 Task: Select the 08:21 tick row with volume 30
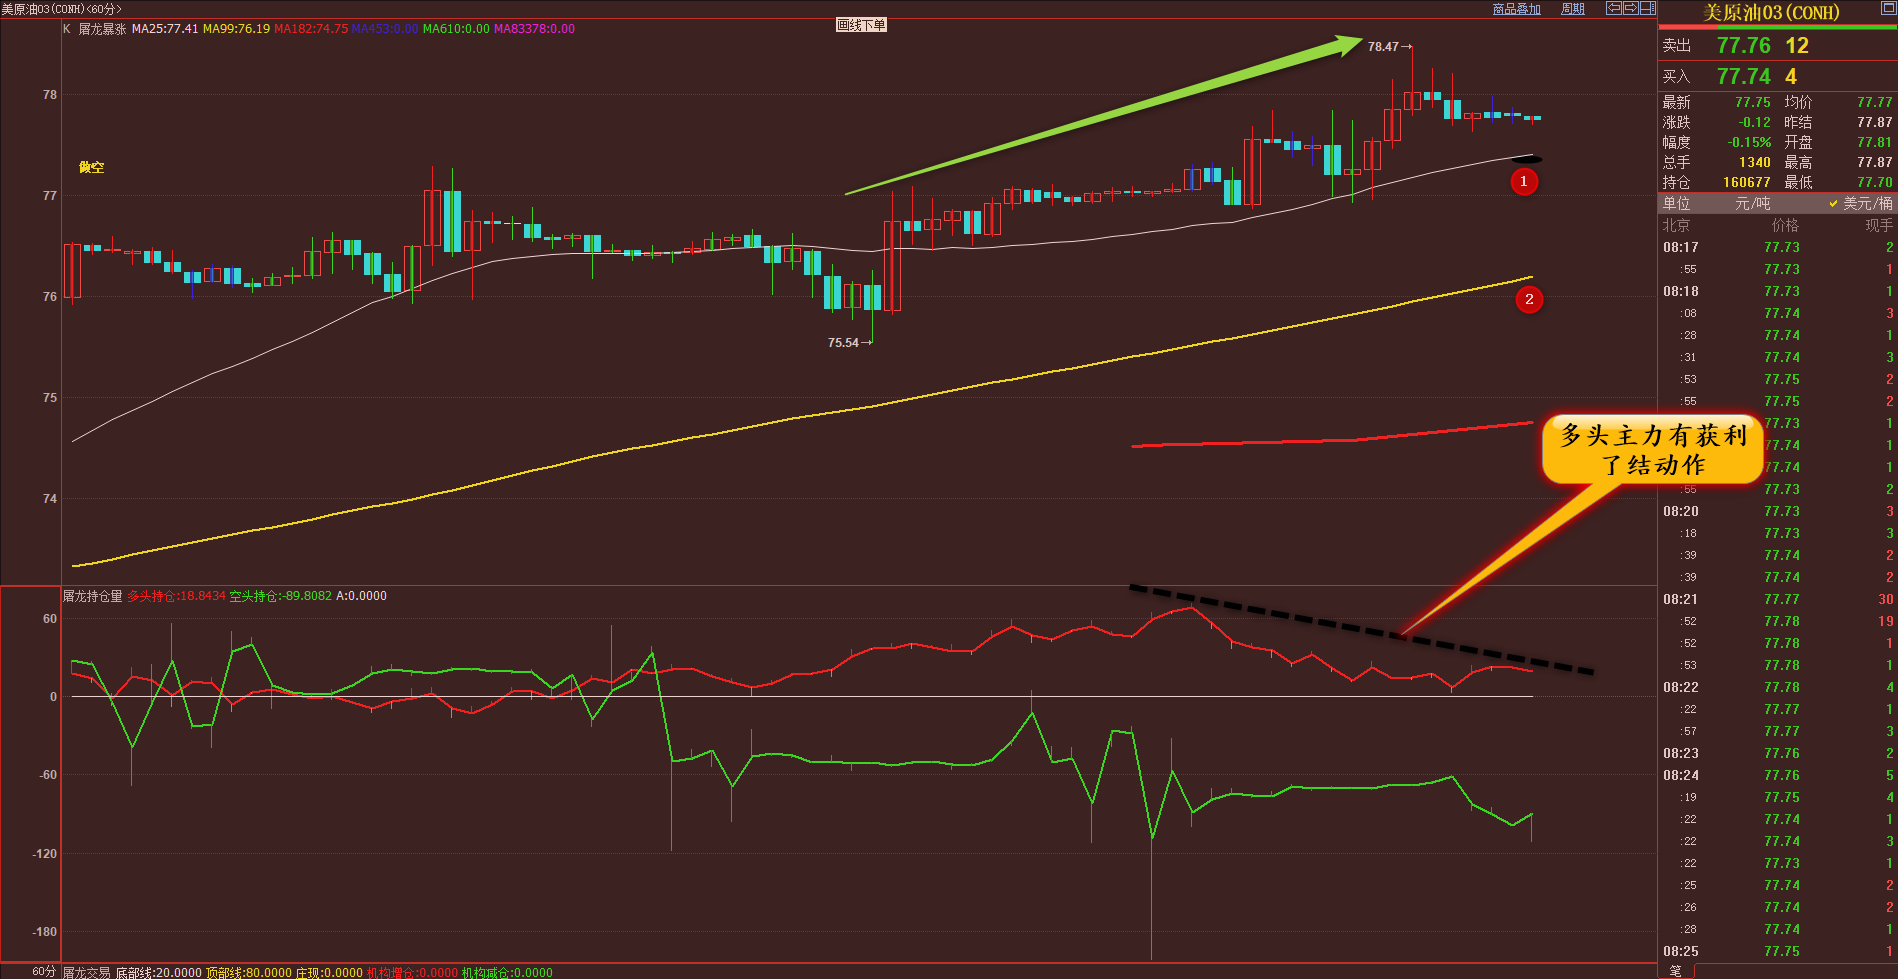[1777, 599]
